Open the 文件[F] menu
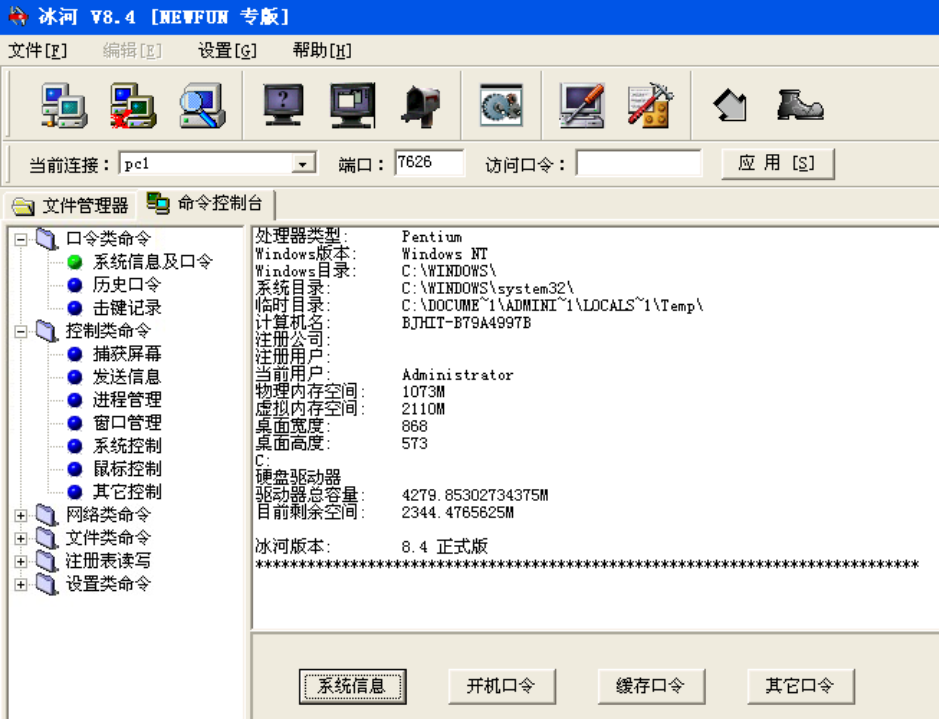939x719 pixels. coord(37,50)
